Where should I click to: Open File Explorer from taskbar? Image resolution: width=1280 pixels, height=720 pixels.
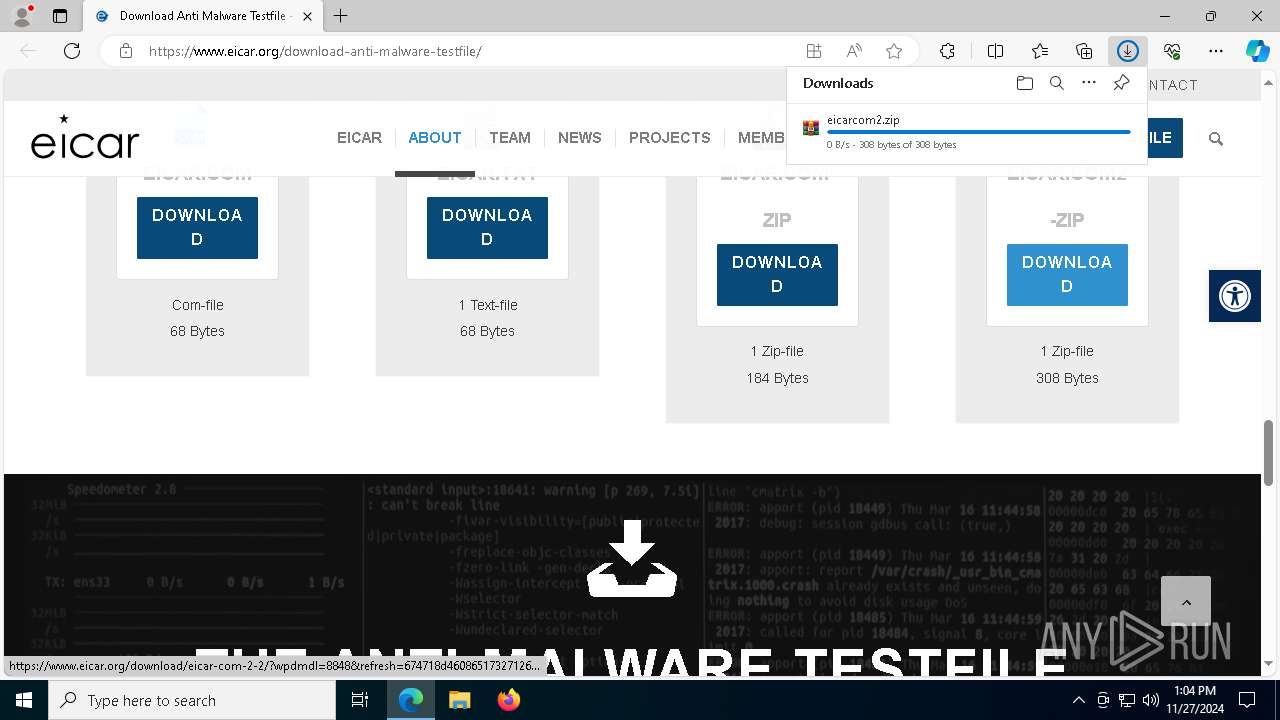[459, 700]
